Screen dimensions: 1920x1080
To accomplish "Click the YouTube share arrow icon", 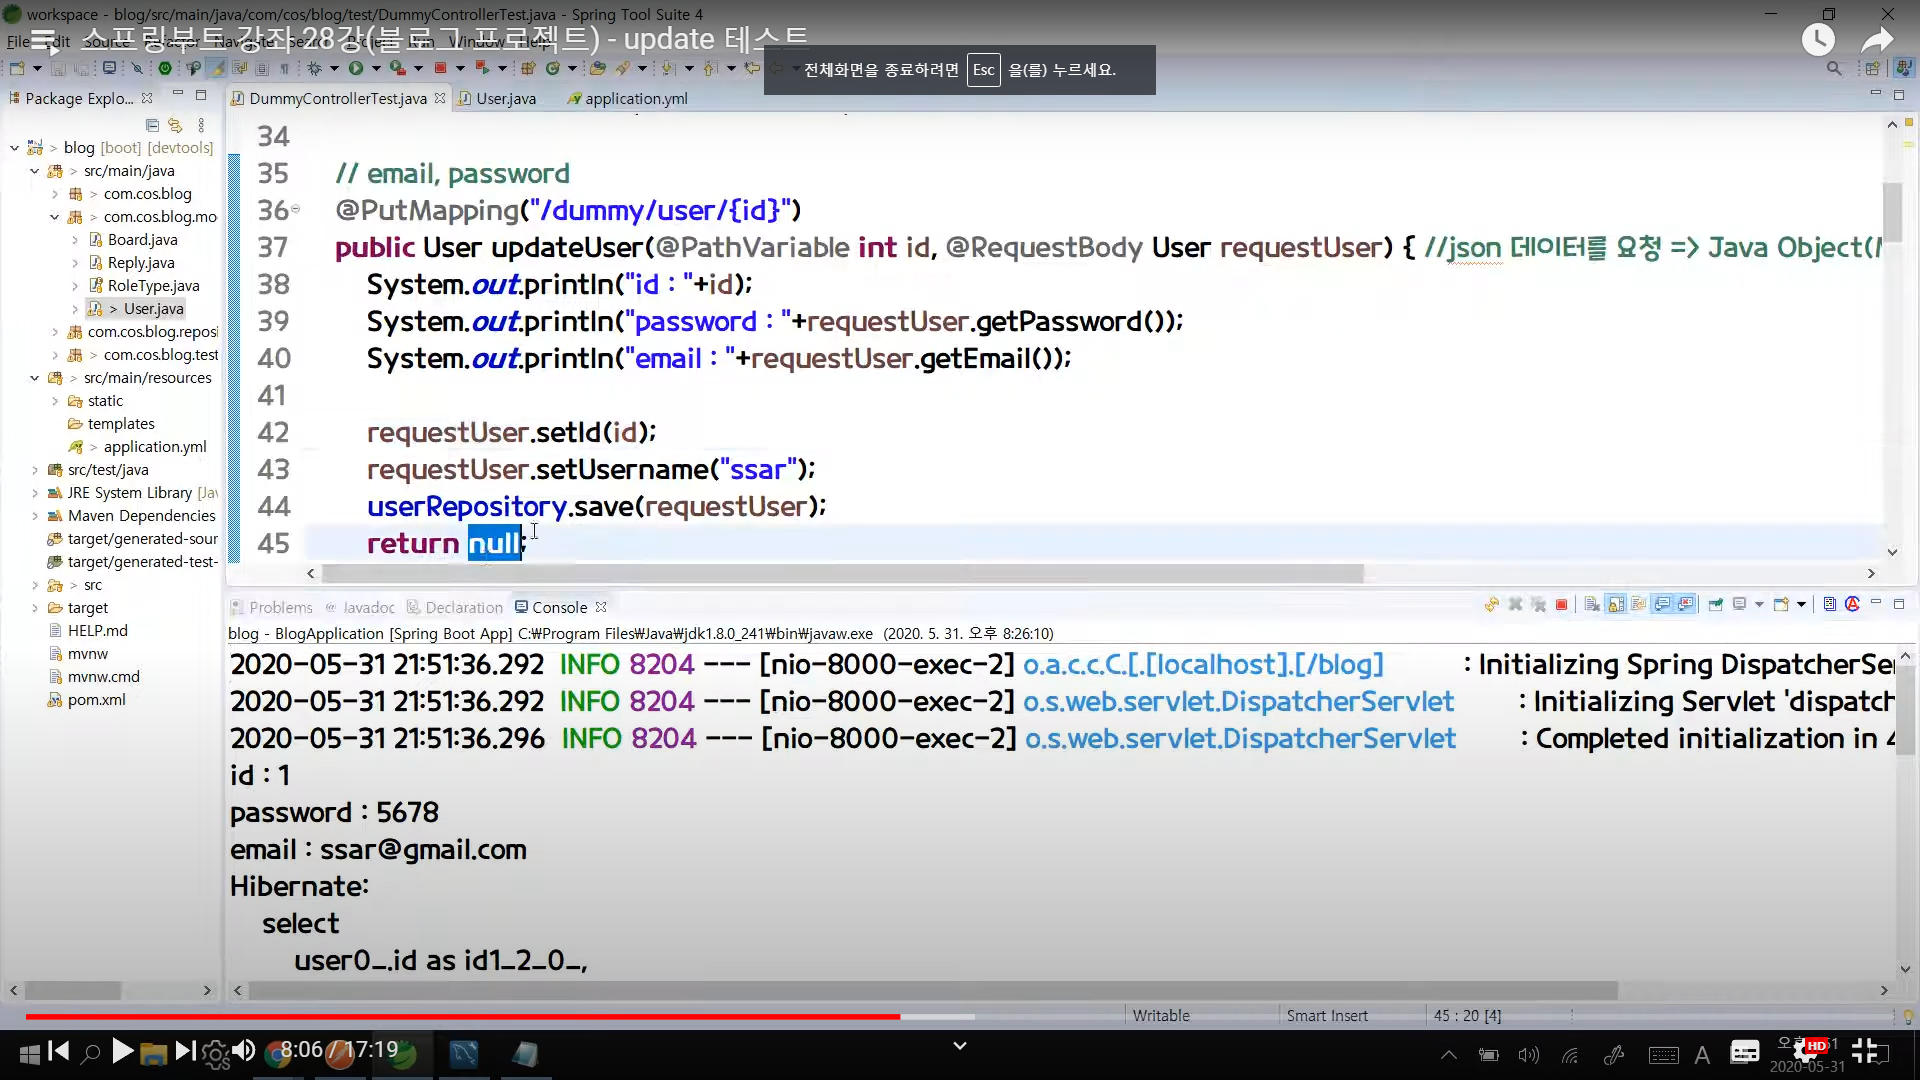I will click(x=1877, y=40).
